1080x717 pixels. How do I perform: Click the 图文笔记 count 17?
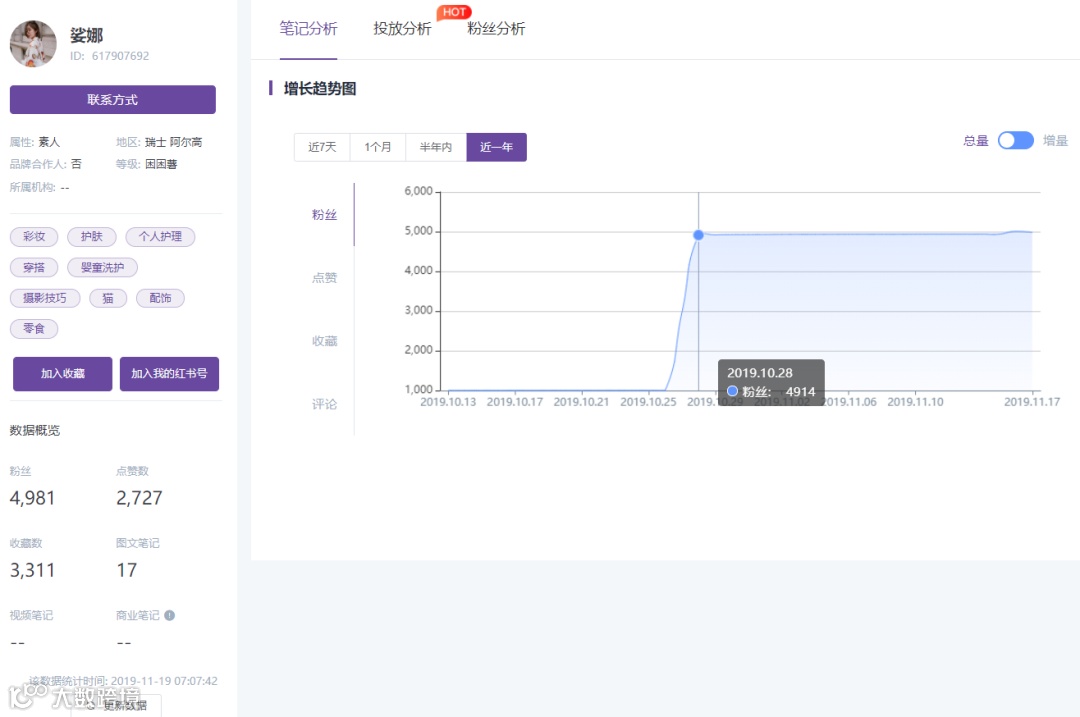click(x=127, y=570)
